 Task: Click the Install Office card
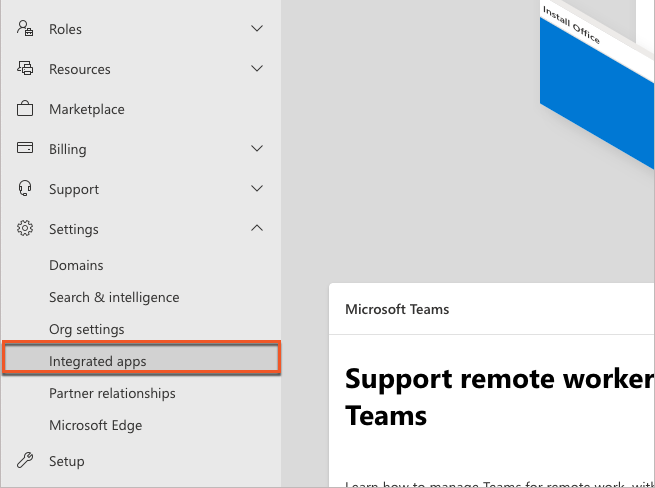[x=597, y=86]
